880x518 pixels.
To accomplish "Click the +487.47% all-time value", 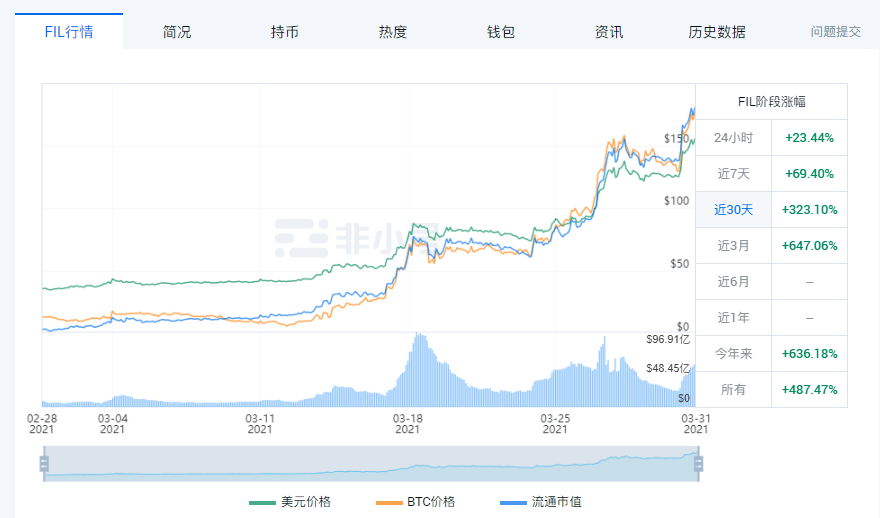I will pyautogui.click(x=809, y=389).
